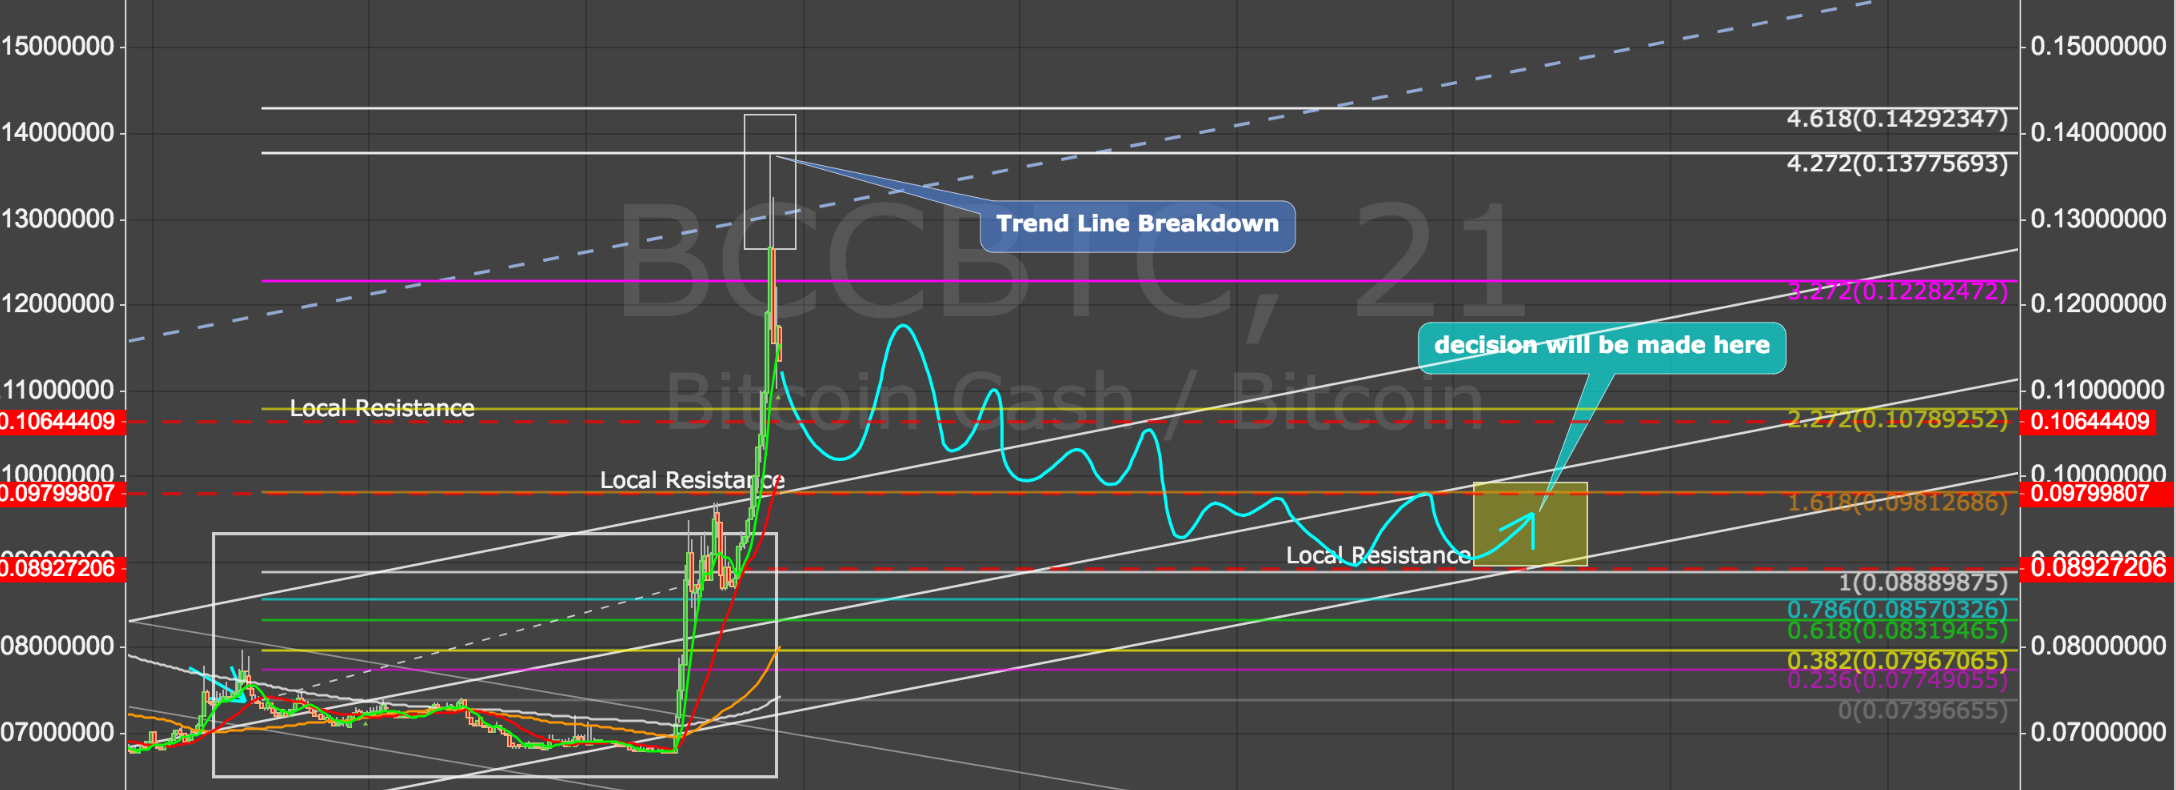Select the yellow shaded decision zone rectangle
2176x790 pixels.
tap(1530, 524)
